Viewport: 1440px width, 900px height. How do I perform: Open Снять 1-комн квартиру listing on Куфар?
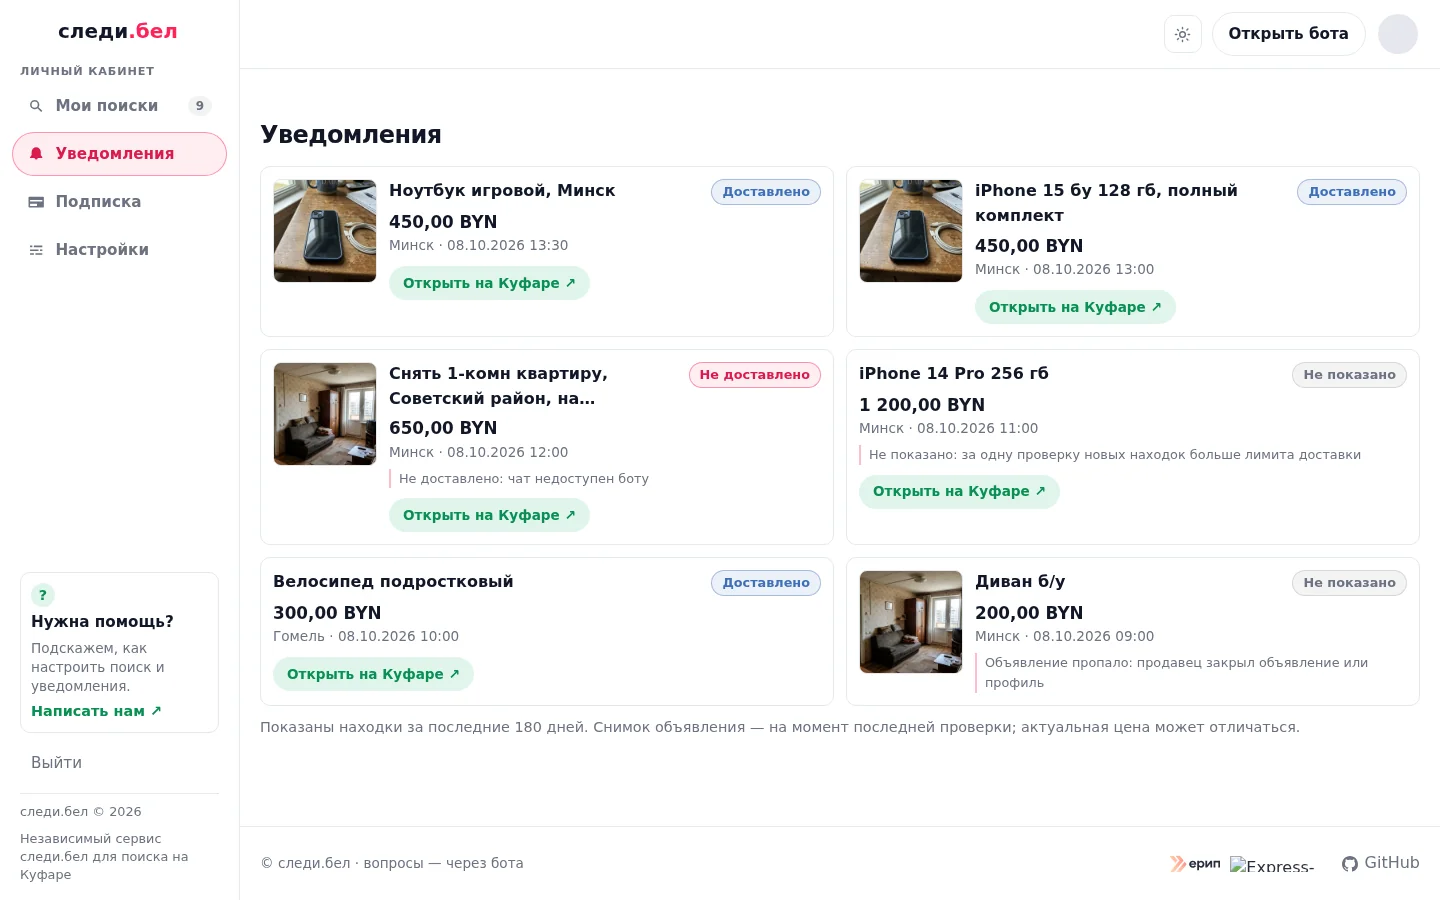[489, 515]
